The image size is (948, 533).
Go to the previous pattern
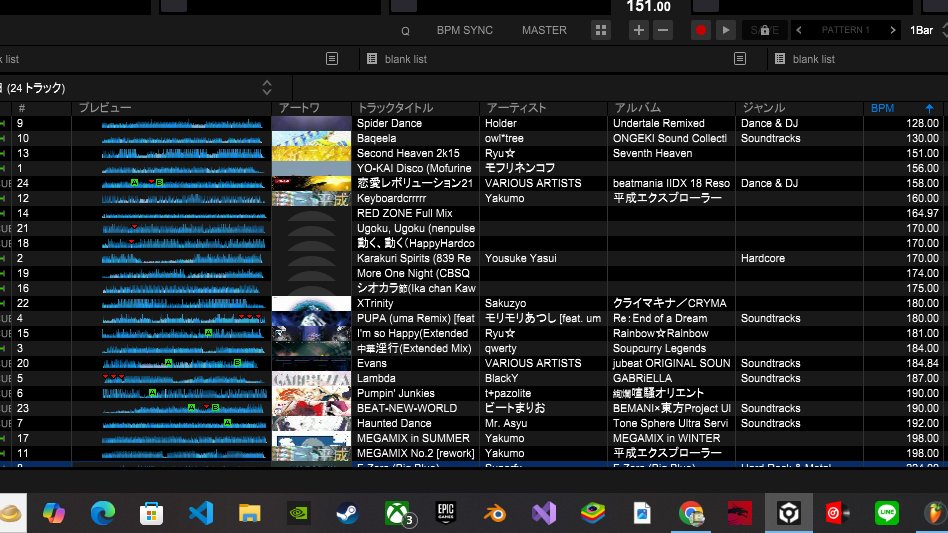[799, 30]
